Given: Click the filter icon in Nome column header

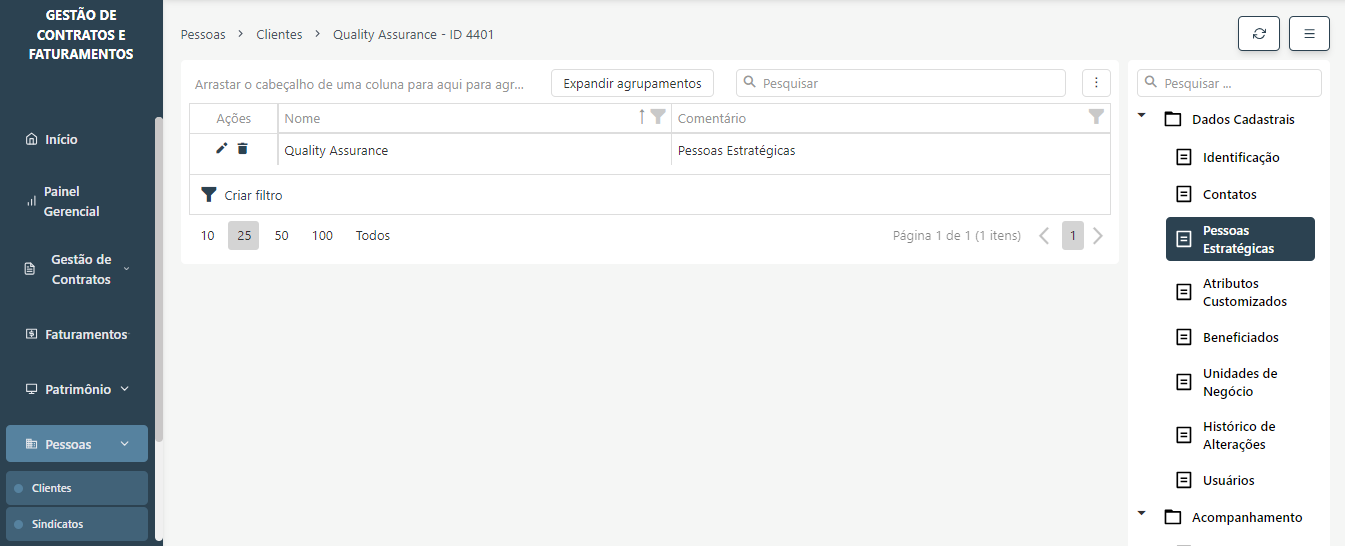Looking at the screenshot, I should coord(657,117).
